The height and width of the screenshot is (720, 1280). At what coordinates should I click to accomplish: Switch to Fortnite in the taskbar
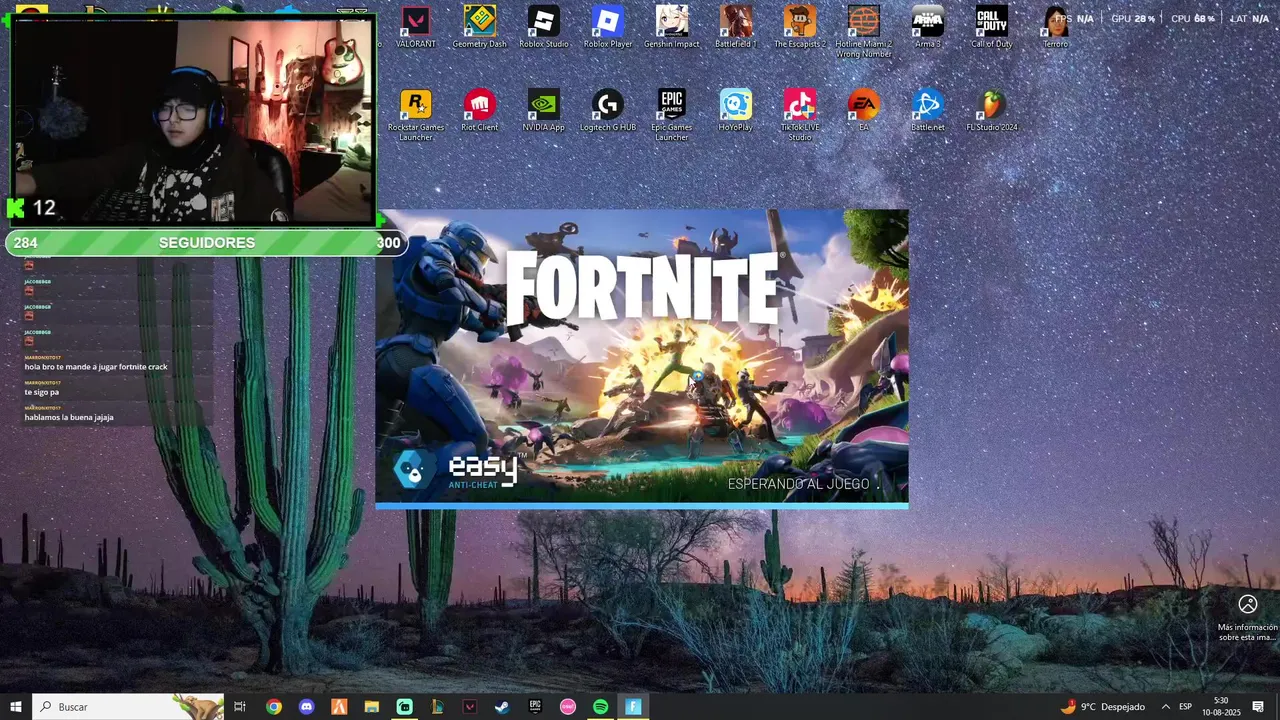pos(633,707)
